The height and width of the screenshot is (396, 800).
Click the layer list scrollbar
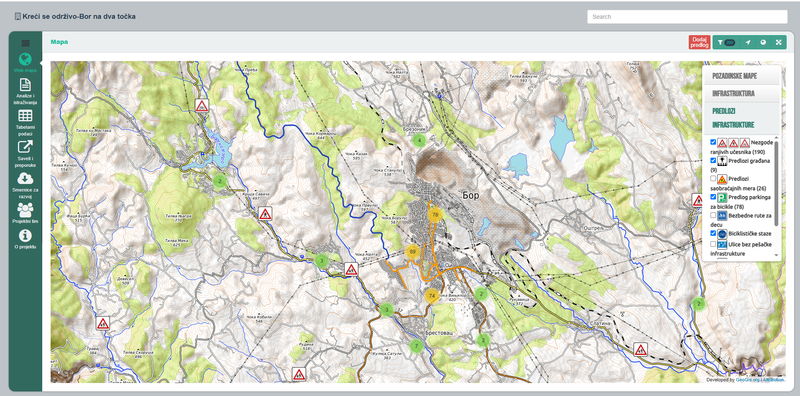776,184
